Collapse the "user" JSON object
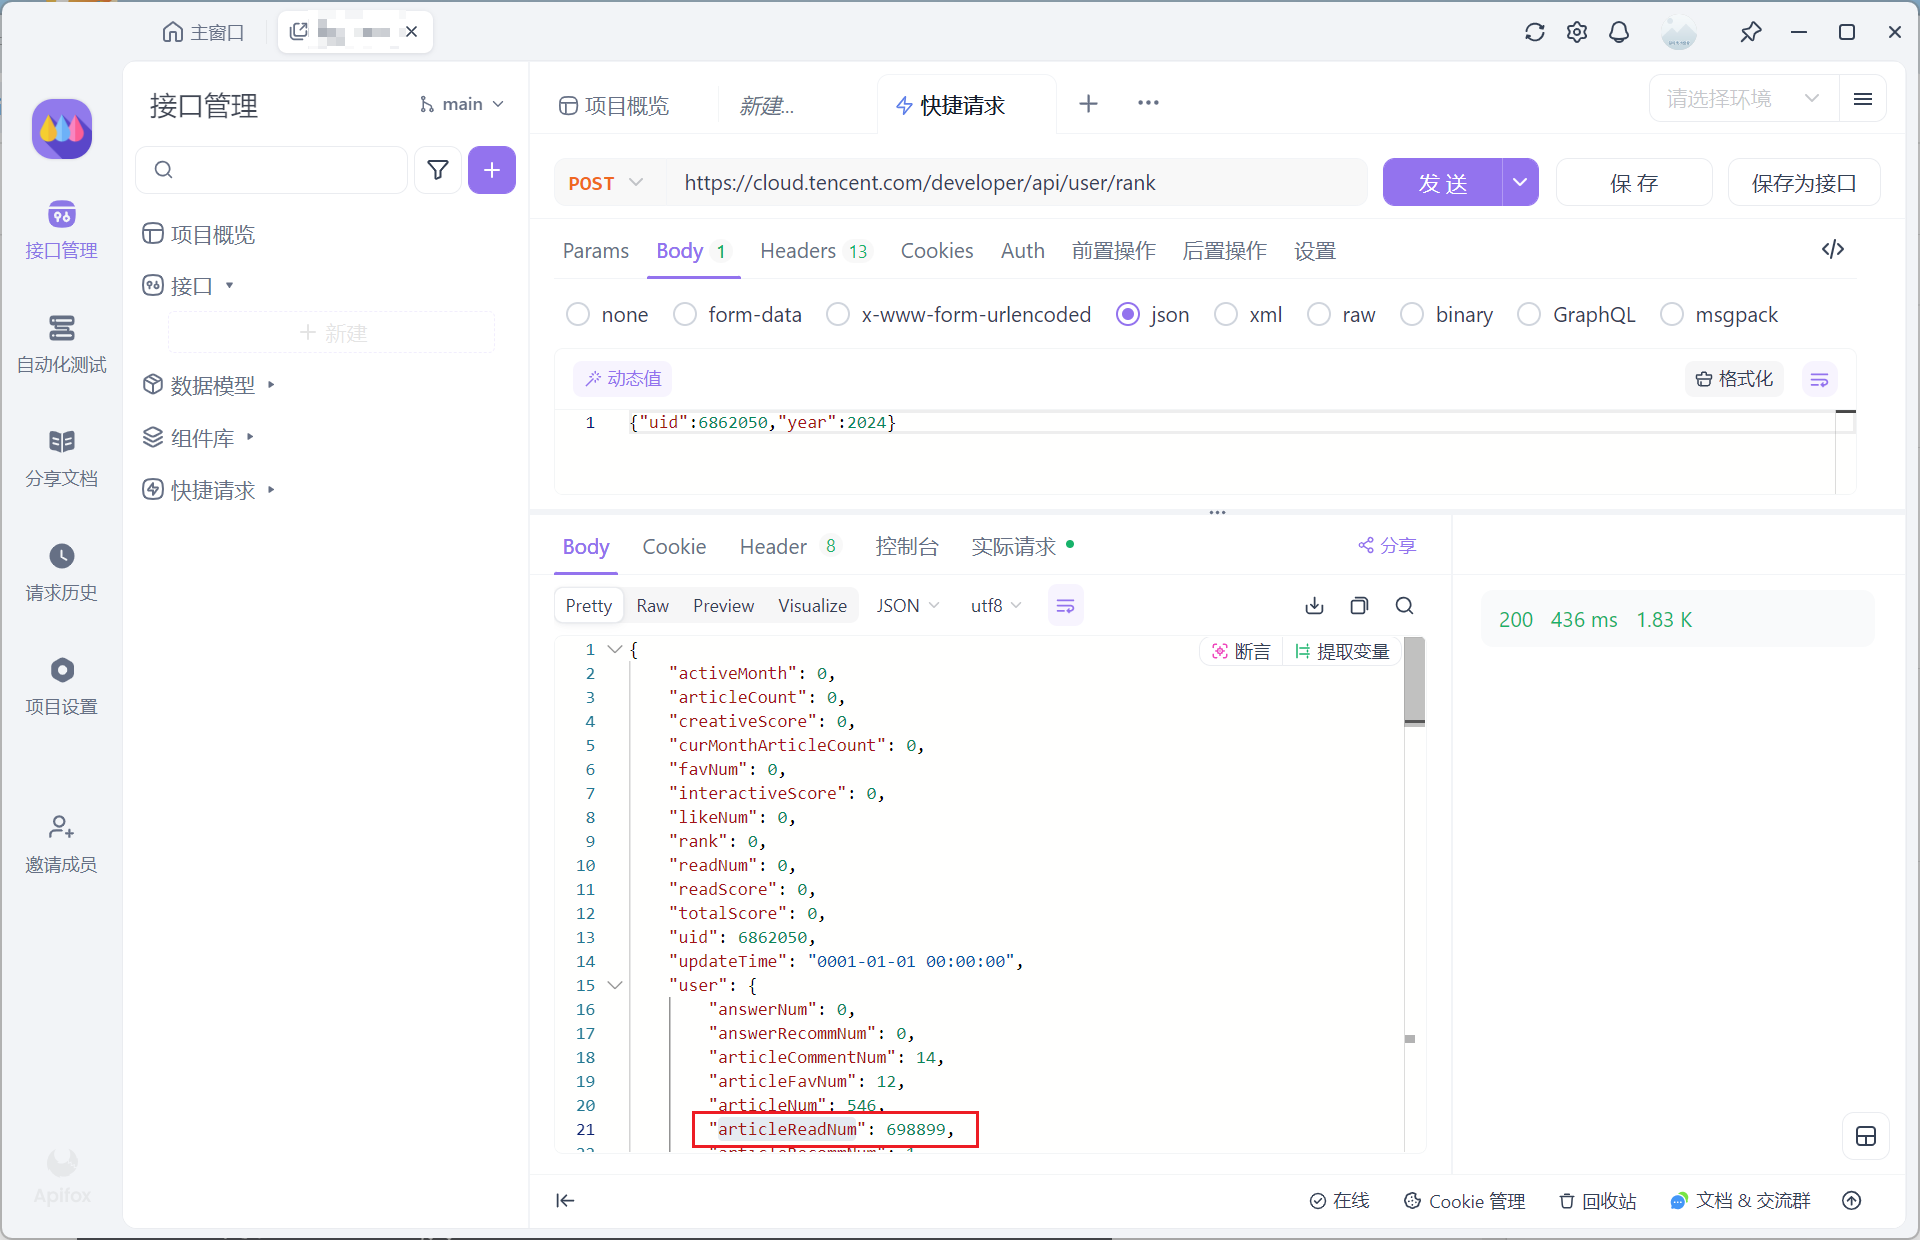Screen dimensions: 1920x1240 tap(615, 985)
